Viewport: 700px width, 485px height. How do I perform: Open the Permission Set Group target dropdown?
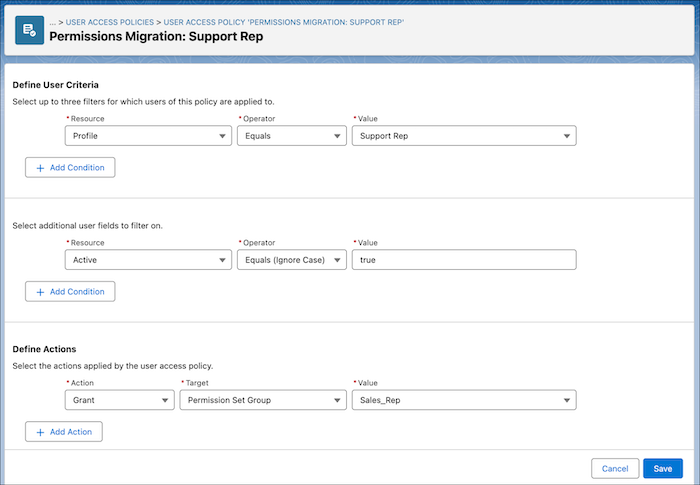point(263,400)
